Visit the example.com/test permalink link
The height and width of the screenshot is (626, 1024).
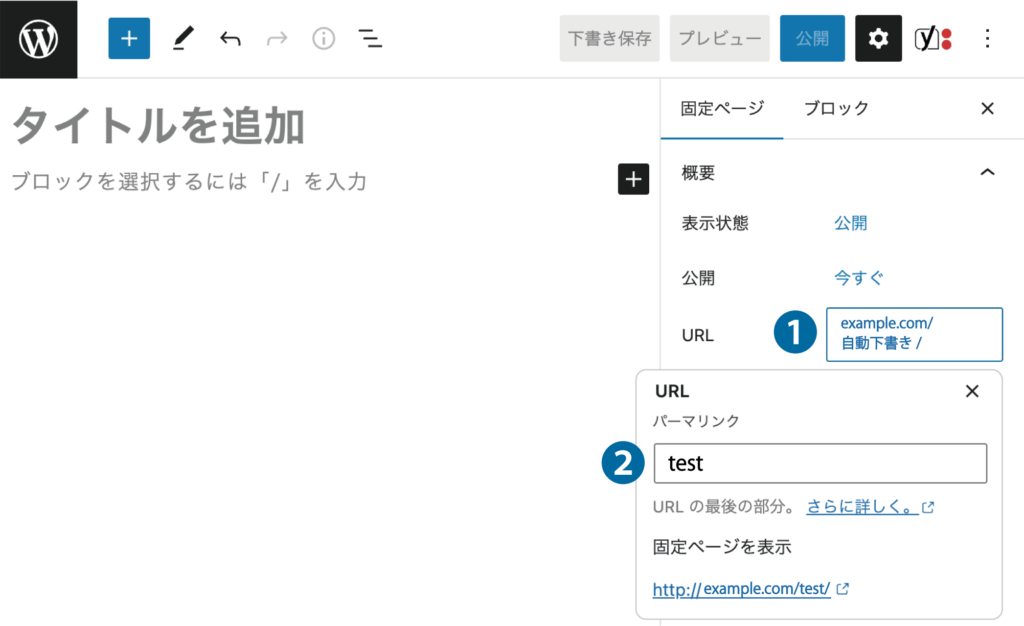(x=743, y=589)
